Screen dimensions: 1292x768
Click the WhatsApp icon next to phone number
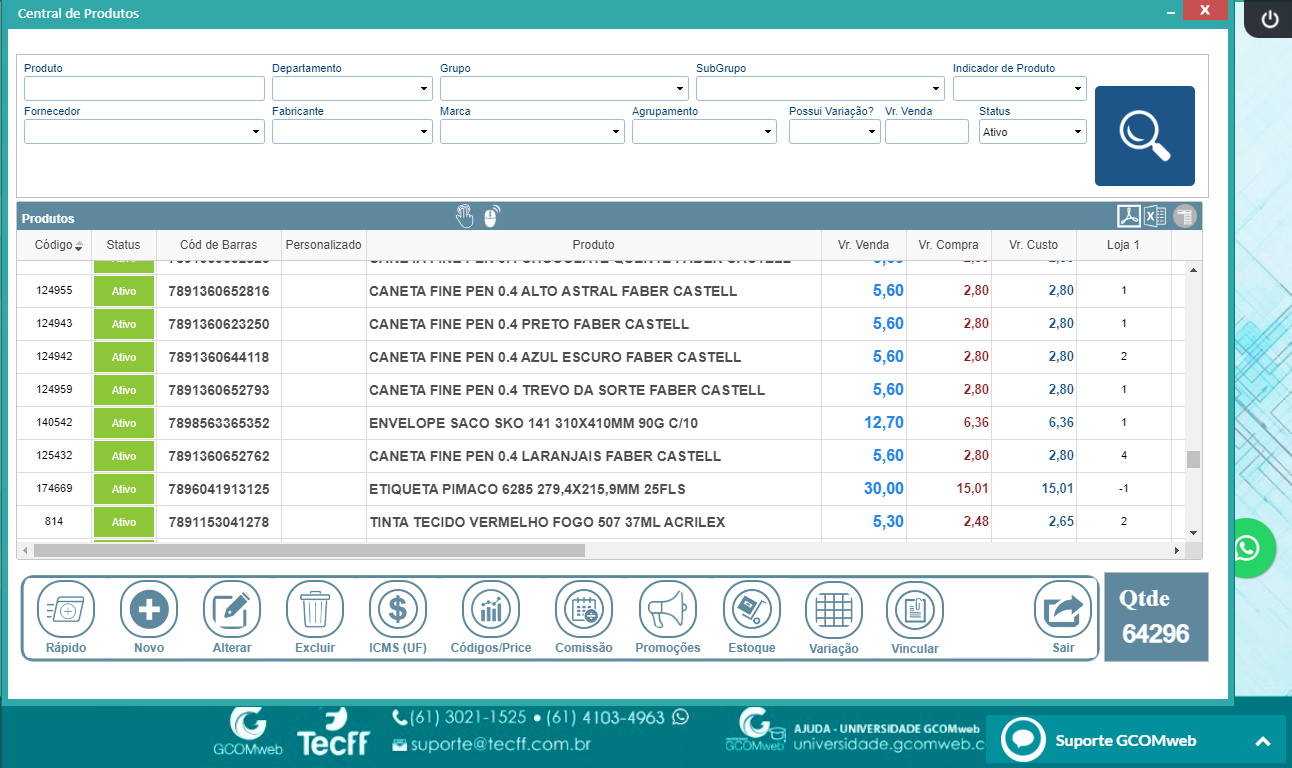click(x=681, y=717)
